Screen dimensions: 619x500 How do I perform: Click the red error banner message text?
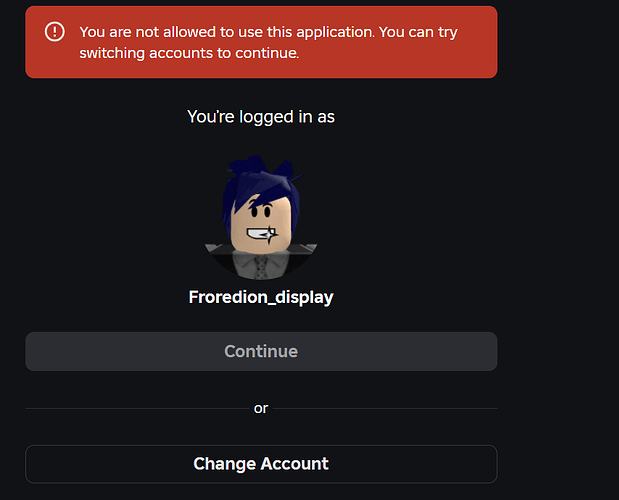coord(268,42)
